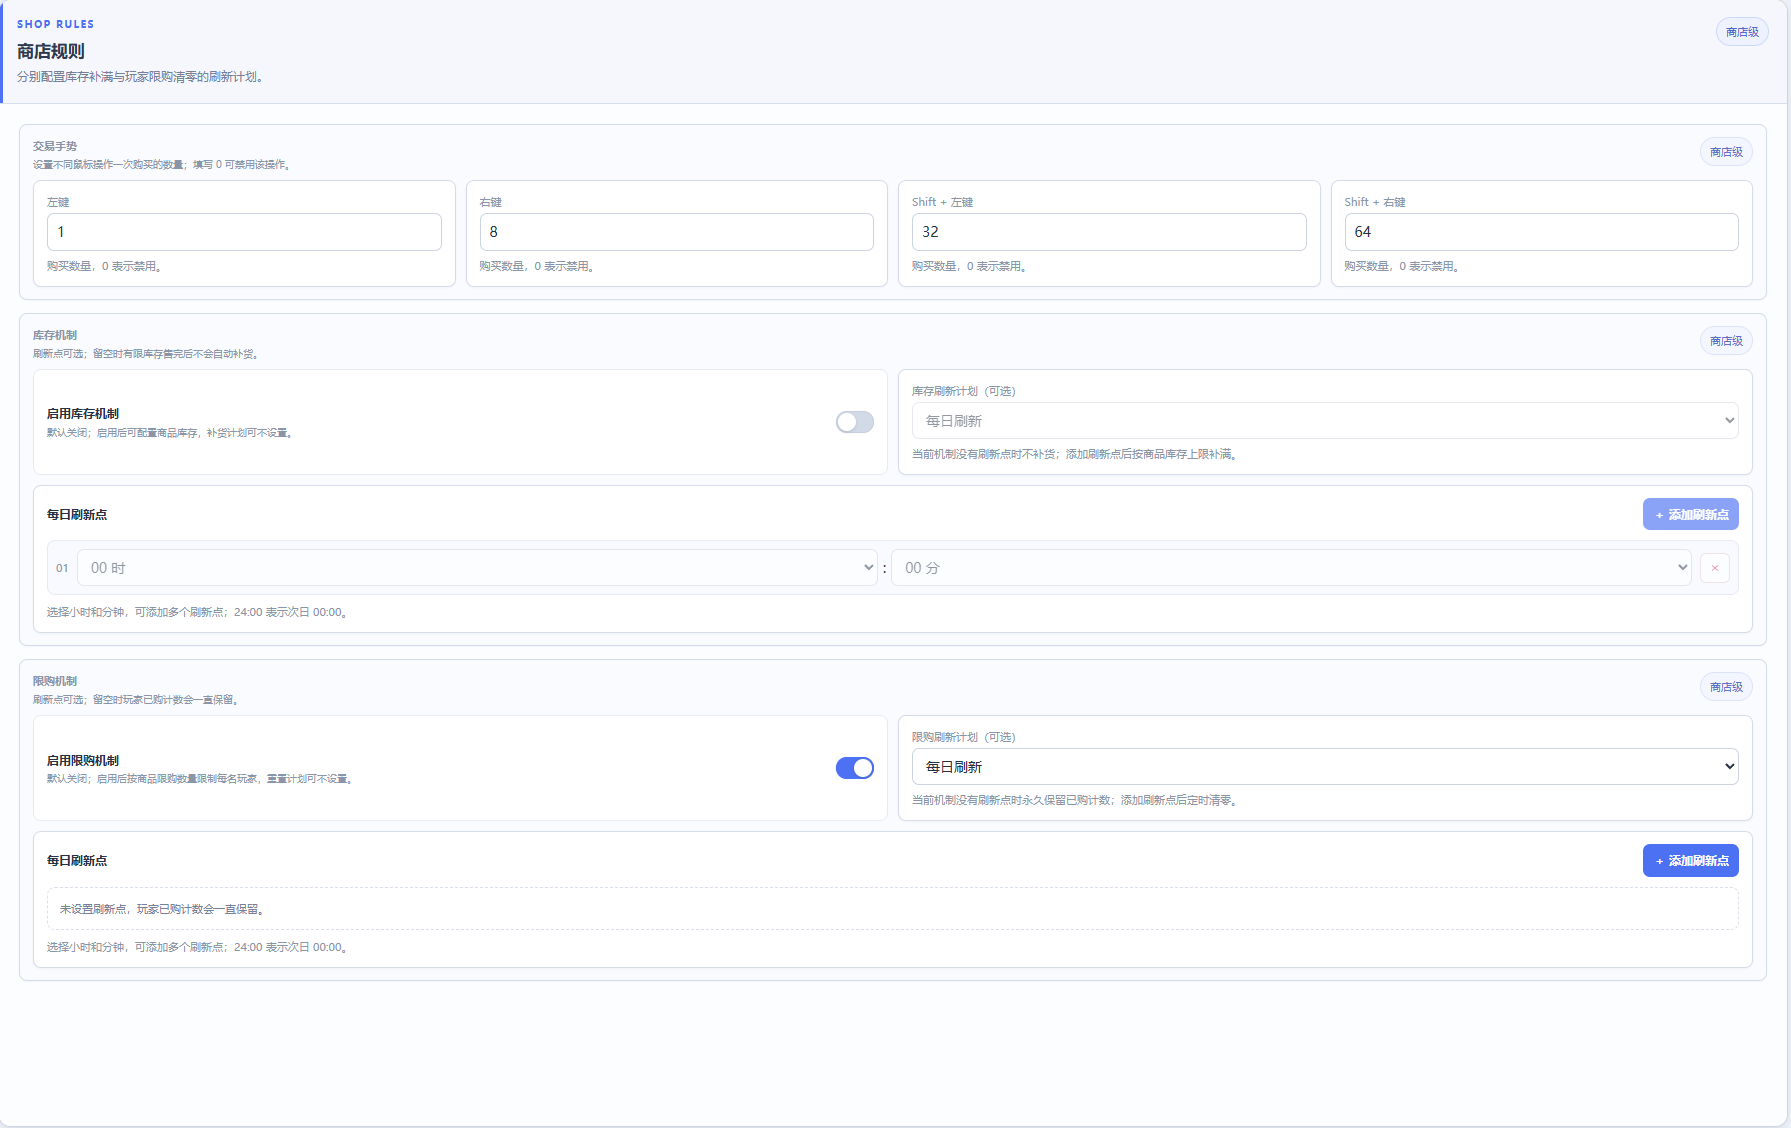
Task: Open the 限购刷新计划 dropdown
Action: (x=1325, y=767)
